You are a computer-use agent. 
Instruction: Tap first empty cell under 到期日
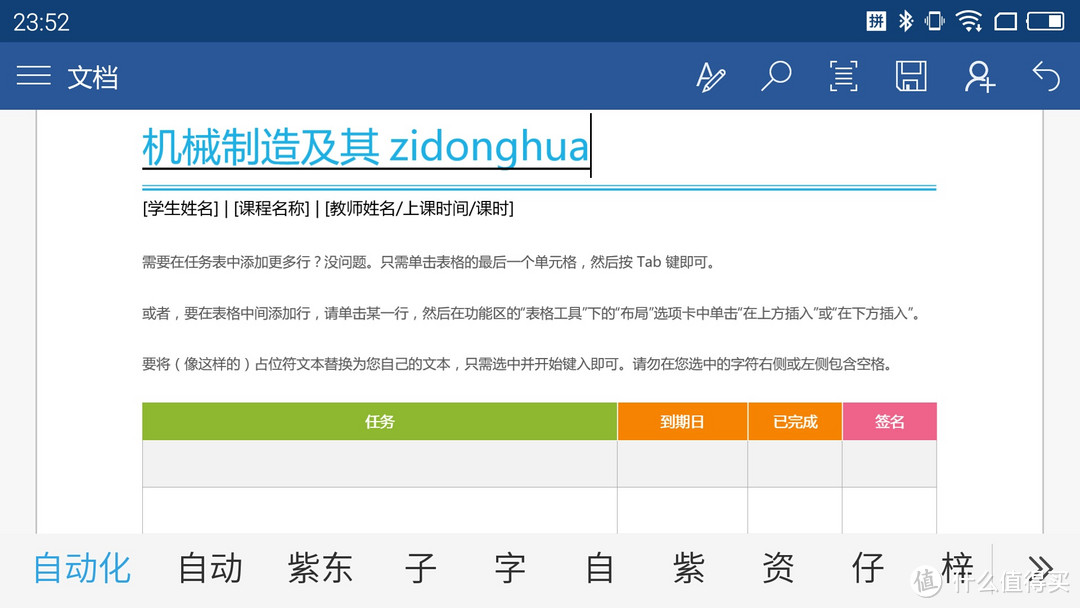pyautogui.click(x=683, y=463)
